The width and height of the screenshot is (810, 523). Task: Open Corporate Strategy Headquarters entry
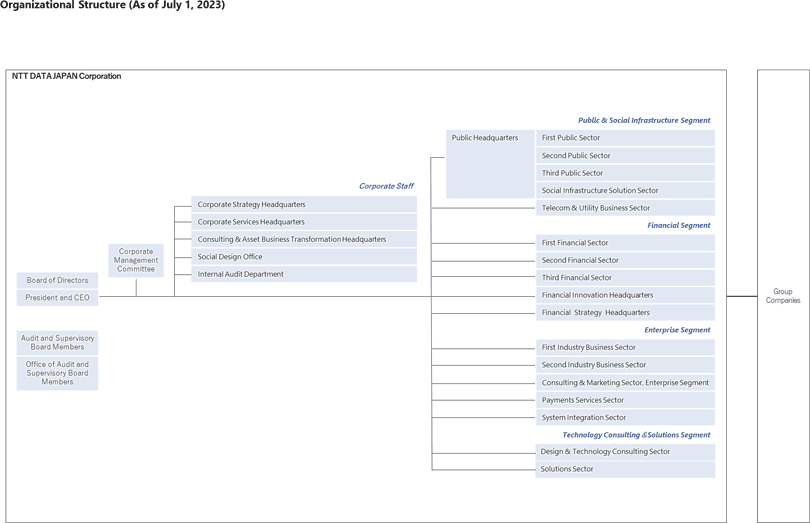coord(304,204)
